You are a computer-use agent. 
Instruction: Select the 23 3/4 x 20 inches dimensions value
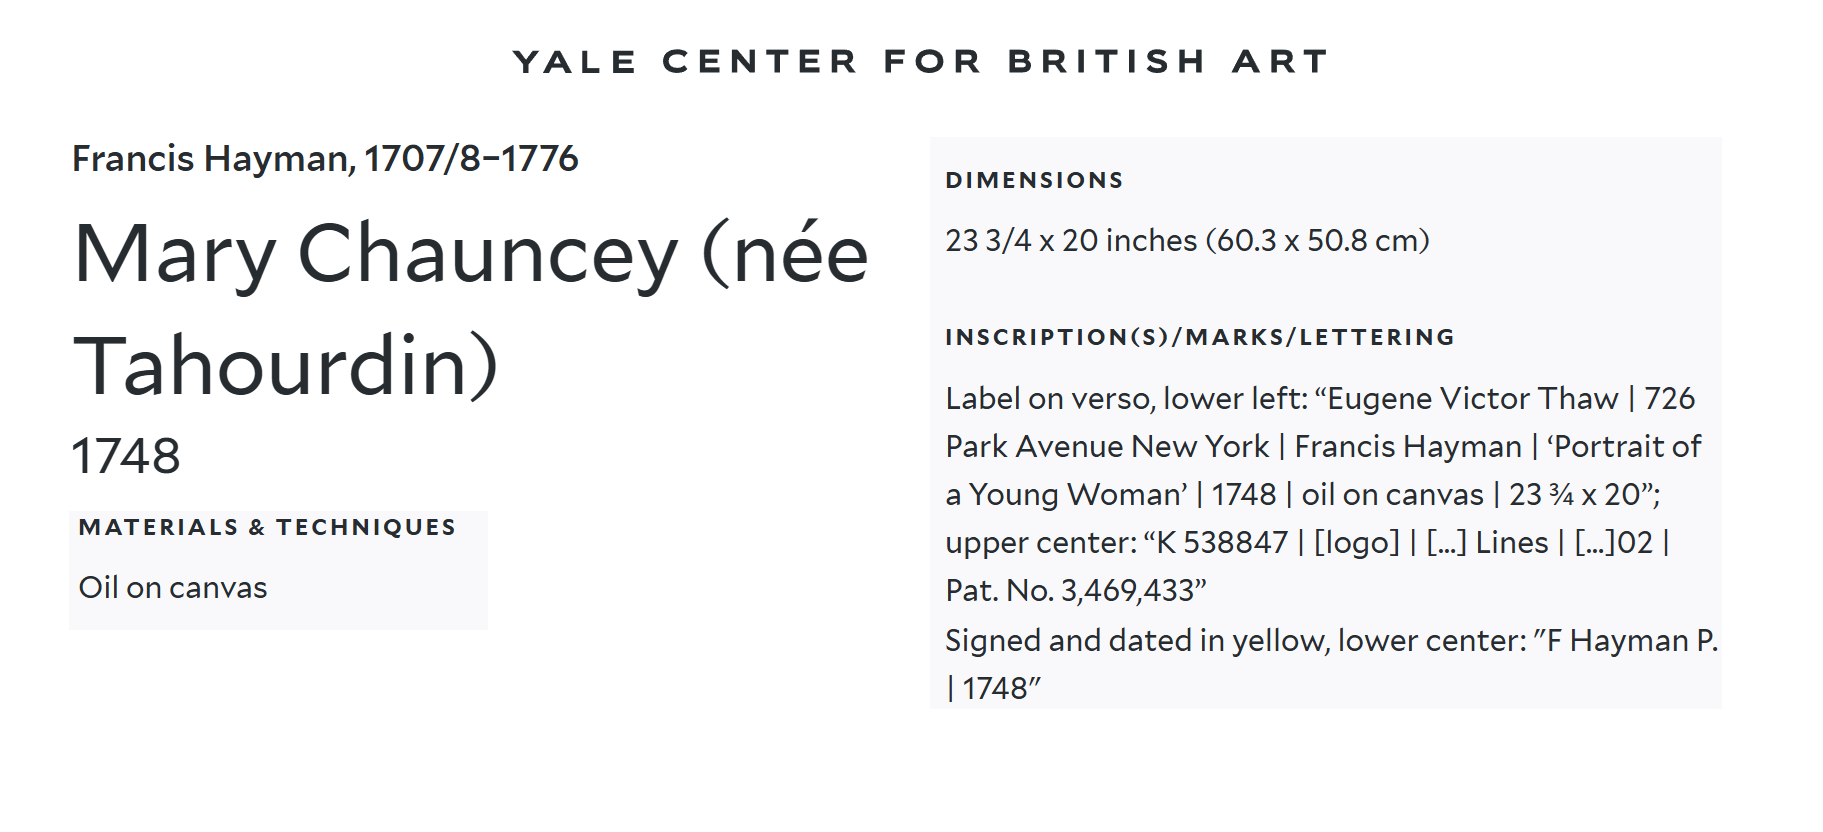1187,240
